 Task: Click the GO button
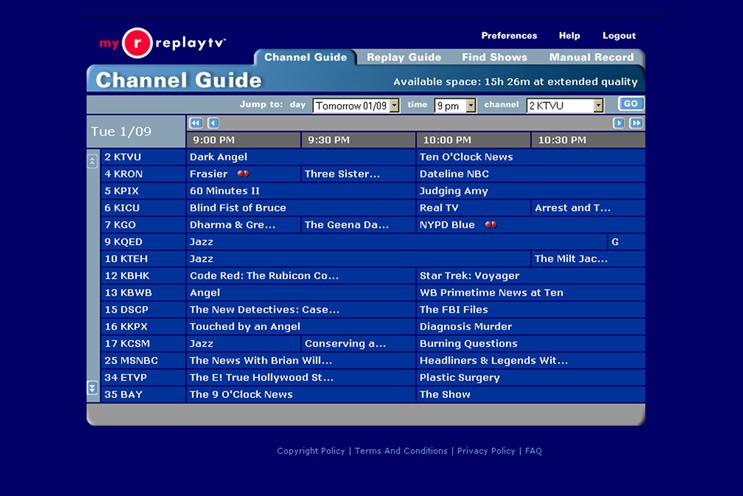(630, 104)
